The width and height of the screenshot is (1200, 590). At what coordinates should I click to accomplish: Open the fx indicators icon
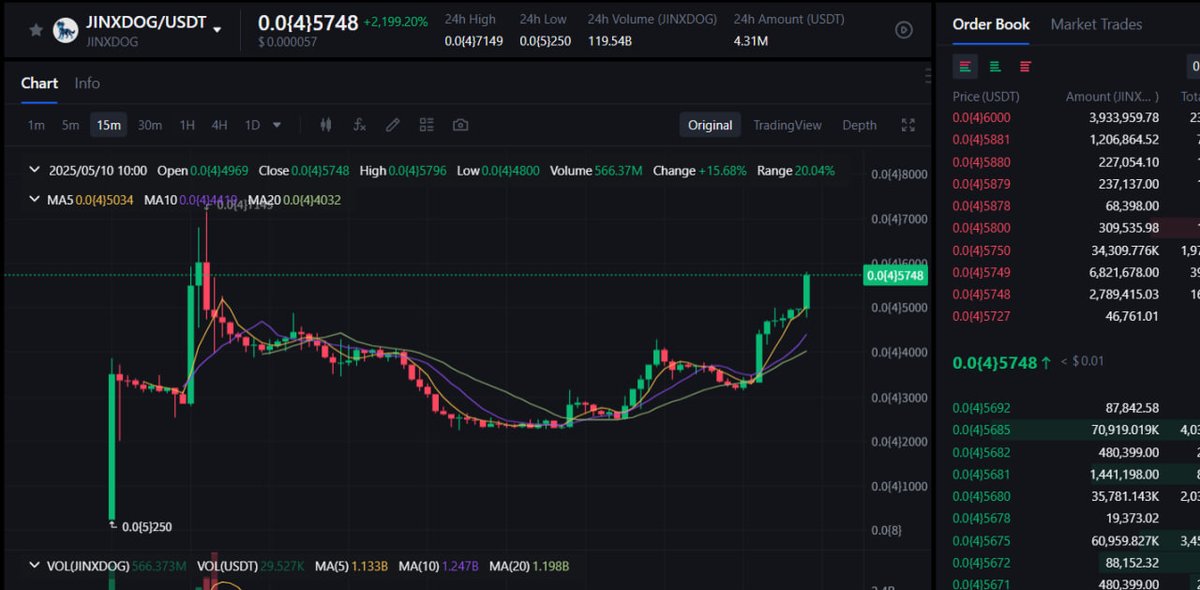(360, 125)
